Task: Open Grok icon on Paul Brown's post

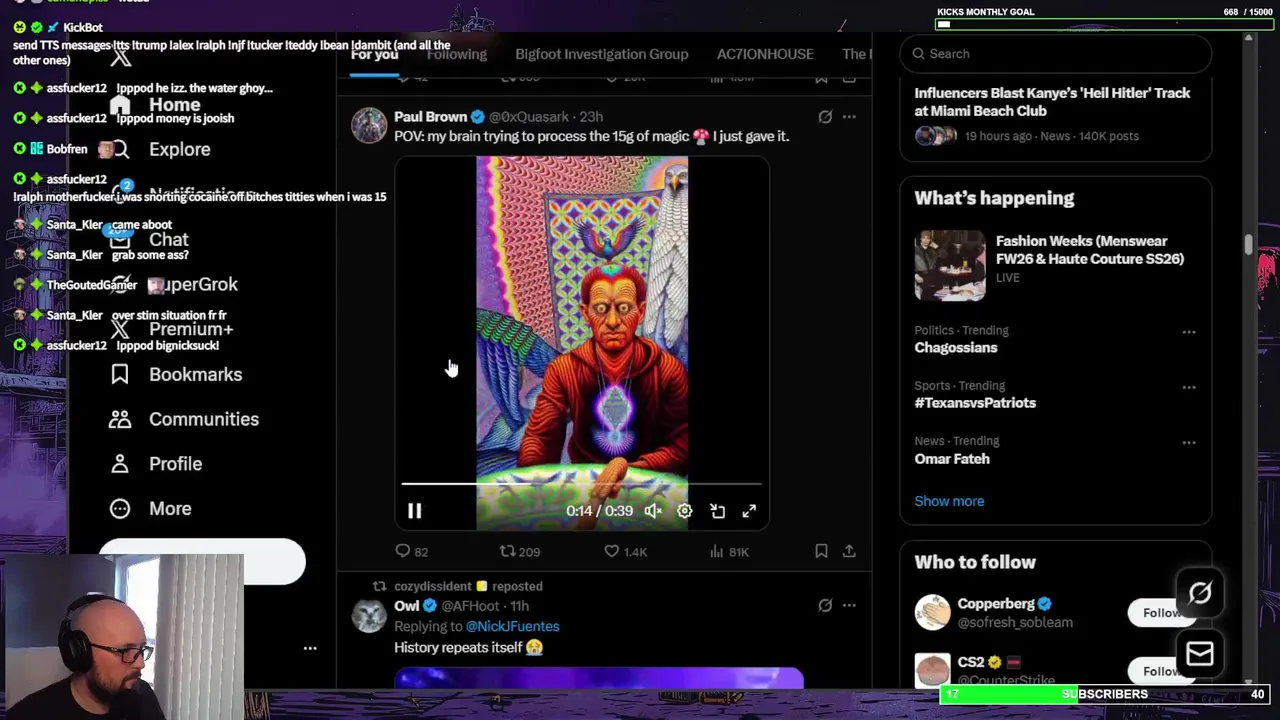Action: (x=825, y=117)
